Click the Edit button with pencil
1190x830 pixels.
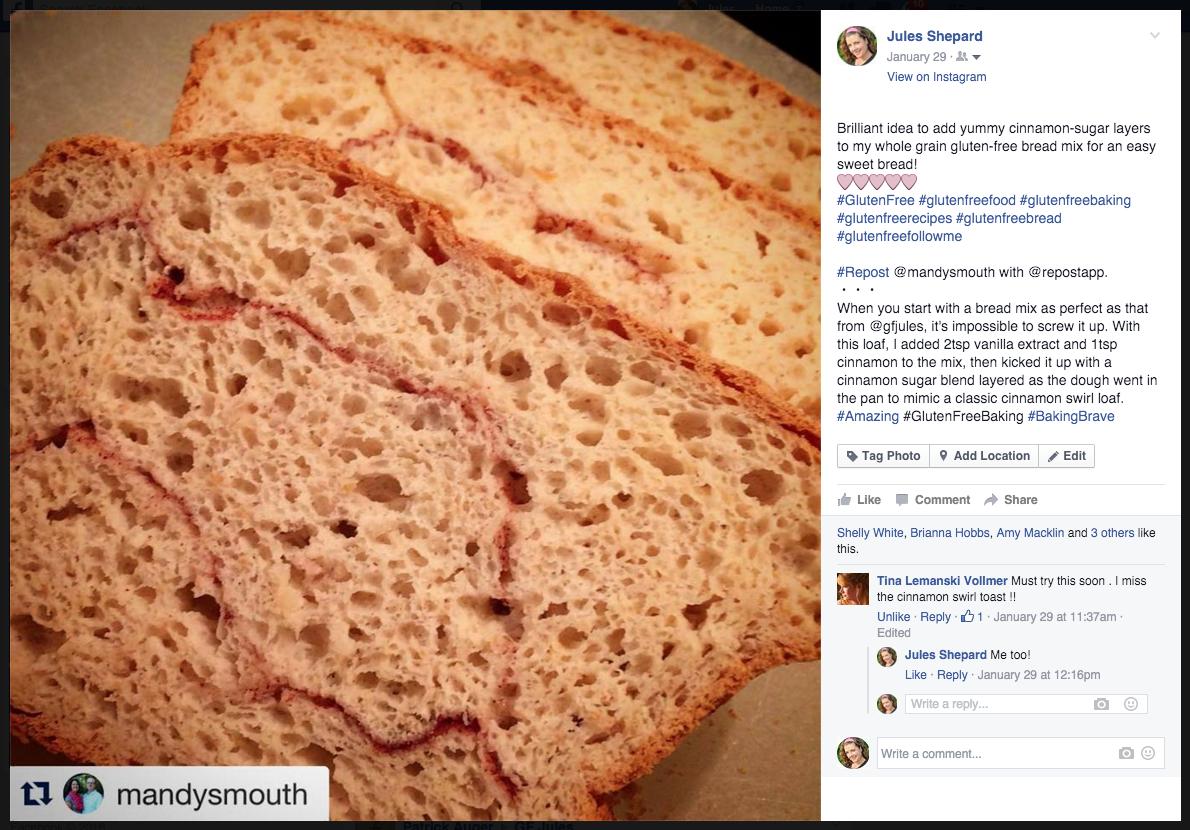point(1067,456)
